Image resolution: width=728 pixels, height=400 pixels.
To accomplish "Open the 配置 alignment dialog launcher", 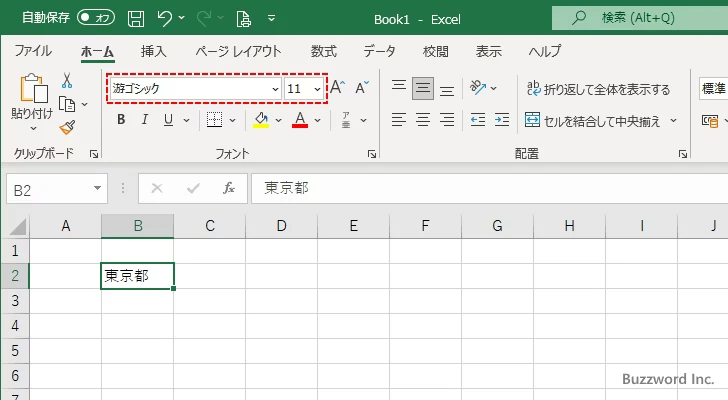I will point(683,154).
